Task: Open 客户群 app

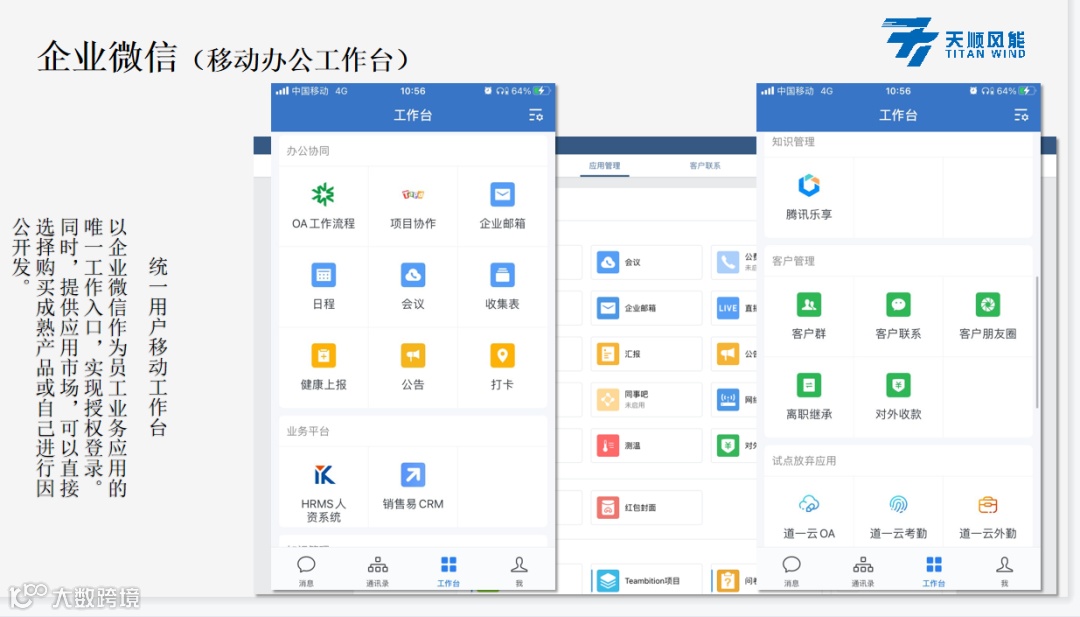Action: tap(809, 316)
